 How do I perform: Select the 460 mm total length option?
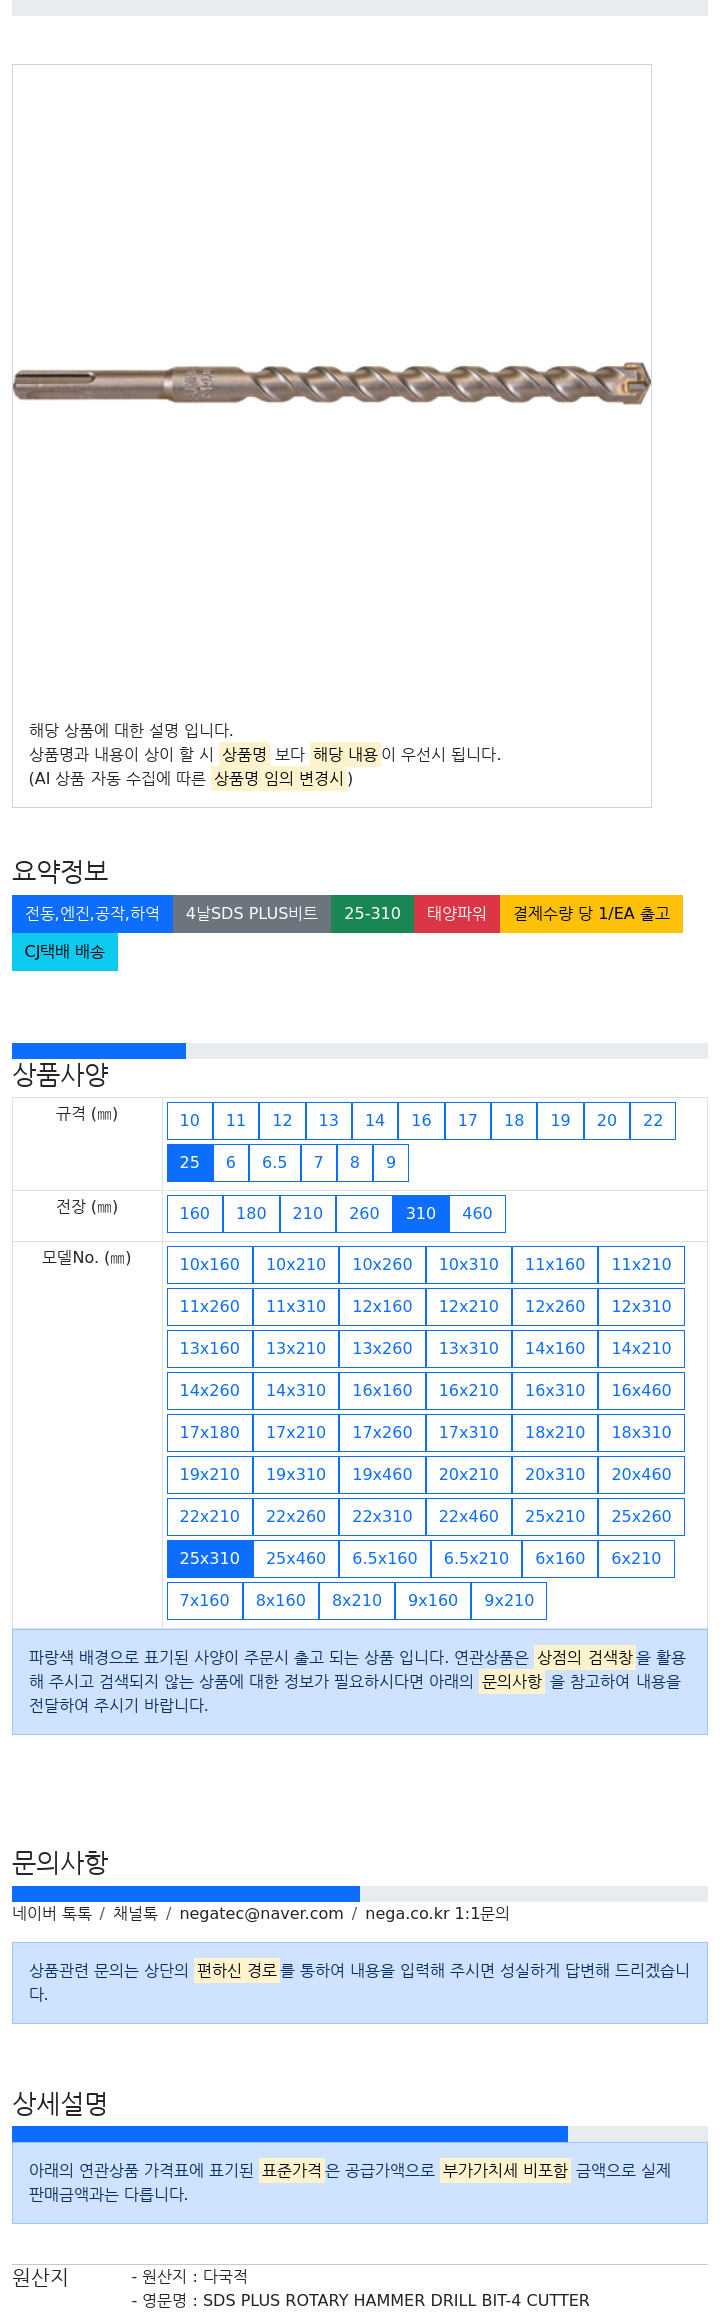(x=477, y=1214)
